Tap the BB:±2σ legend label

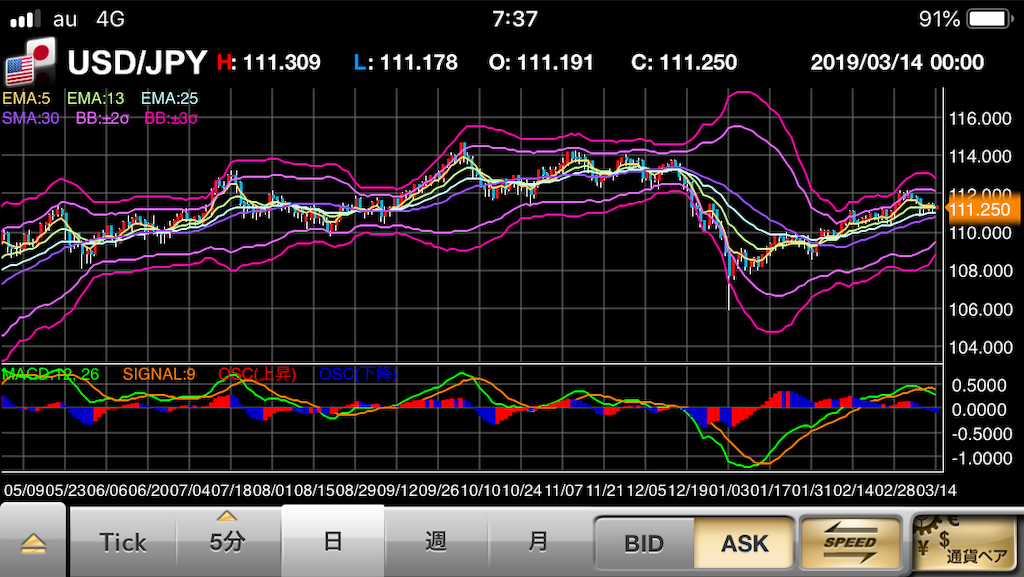(103, 118)
